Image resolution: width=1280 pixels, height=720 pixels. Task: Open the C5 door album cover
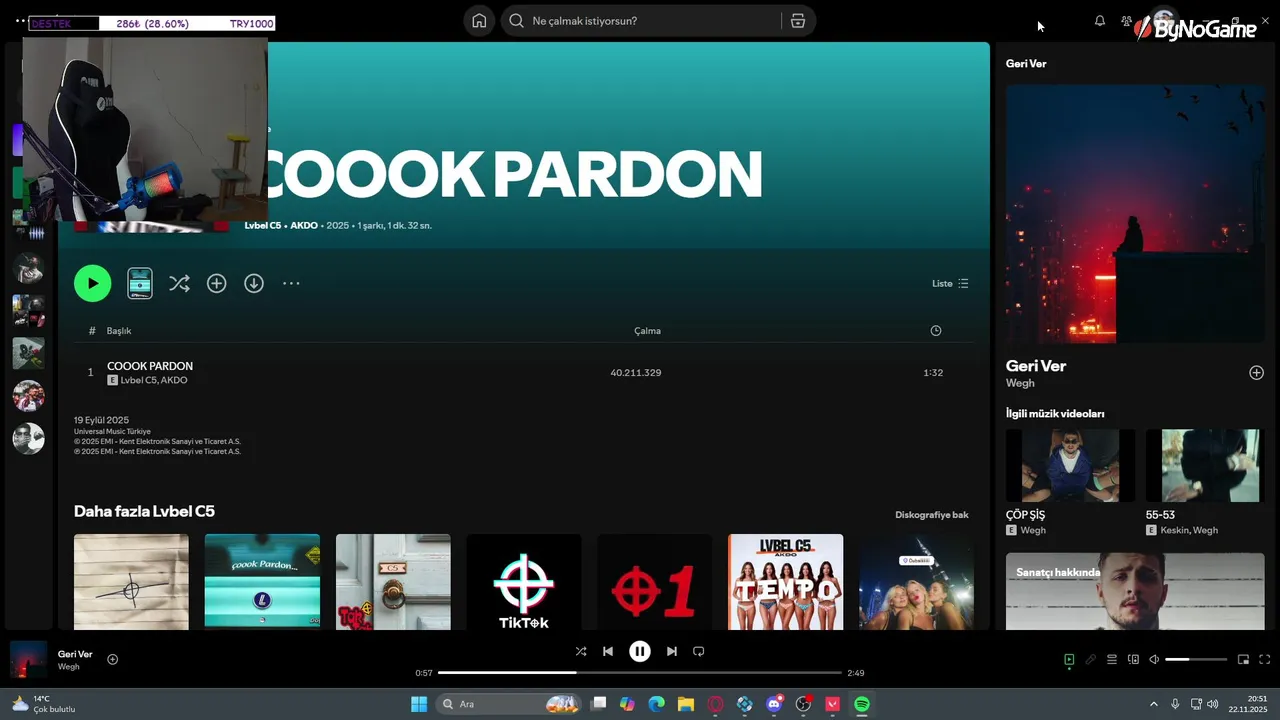click(393, 582)
